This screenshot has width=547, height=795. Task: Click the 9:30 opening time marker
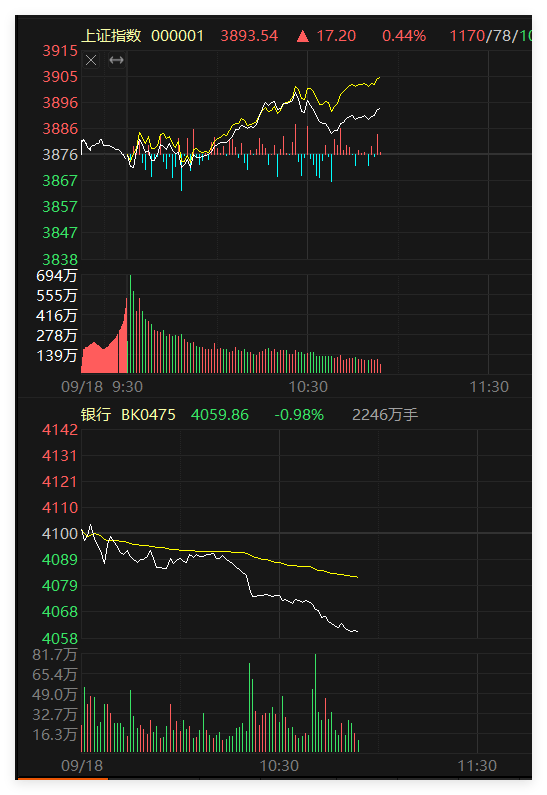[x=127, y=387]
